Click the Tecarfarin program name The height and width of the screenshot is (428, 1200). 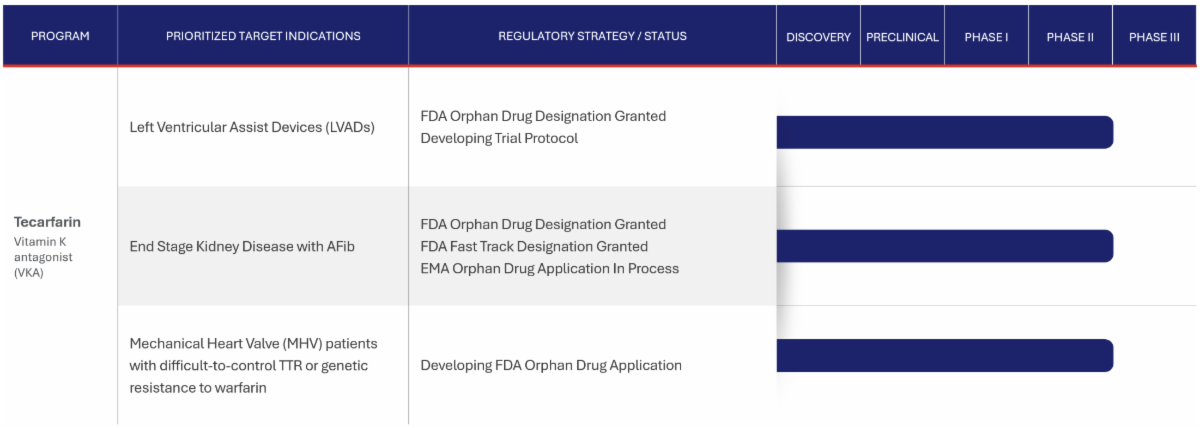47,222
